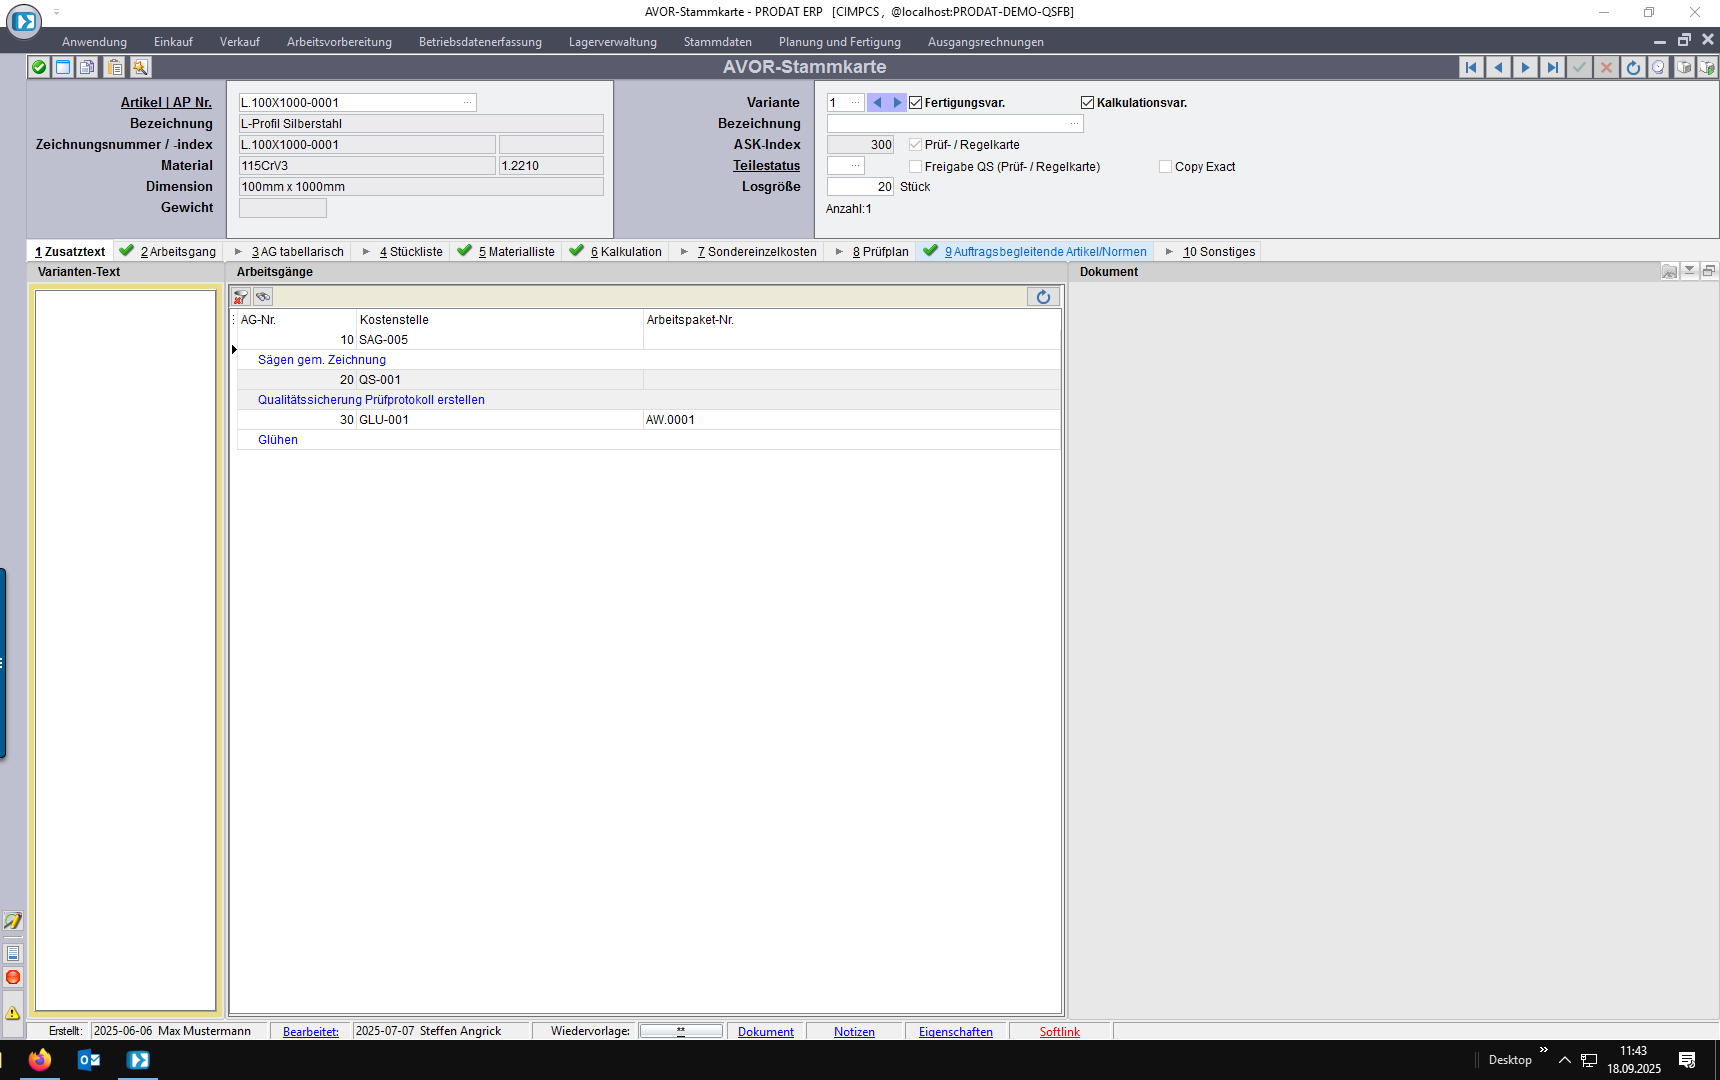Open the Teilestatus selection ellipsis
This screenshot has height=1080, width=1720.
coord(855,166)
